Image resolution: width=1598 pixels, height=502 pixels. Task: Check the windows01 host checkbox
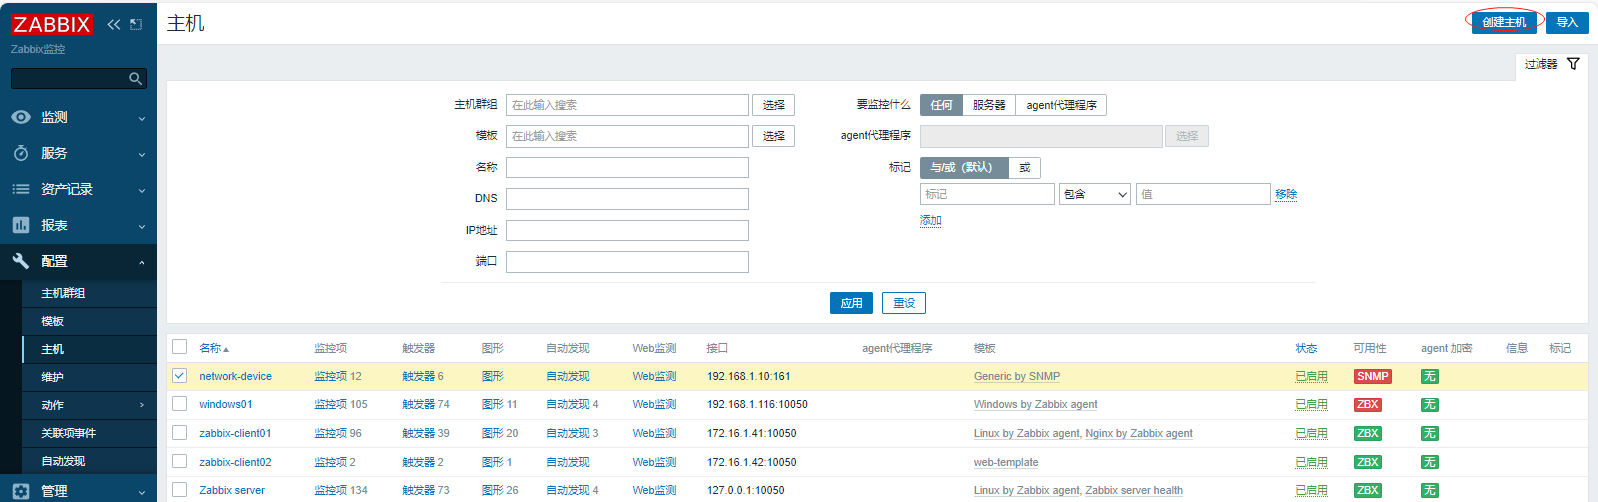180,404
